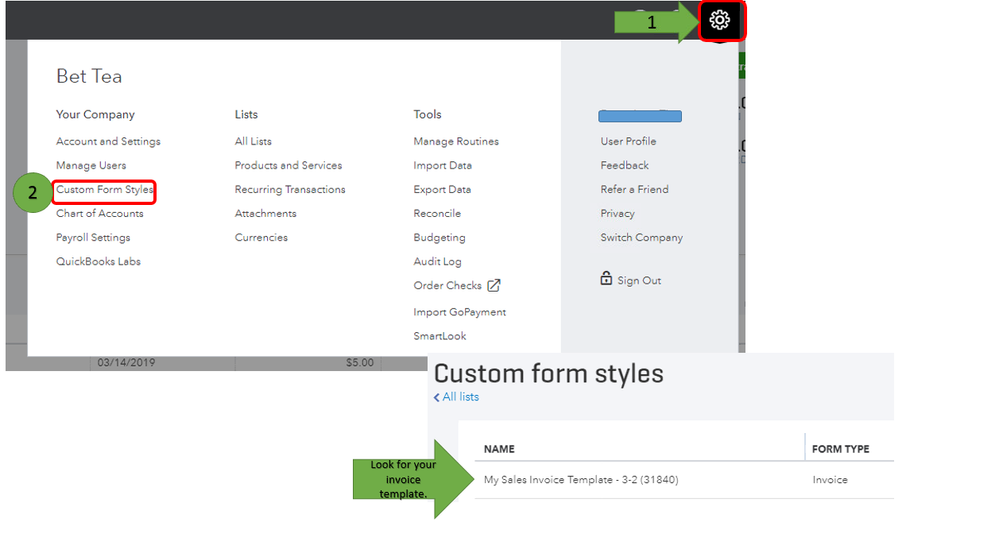The width and height of the screenshot is (999, 549).
Task: Open Products and Services
Action: (x=288, y=166)
